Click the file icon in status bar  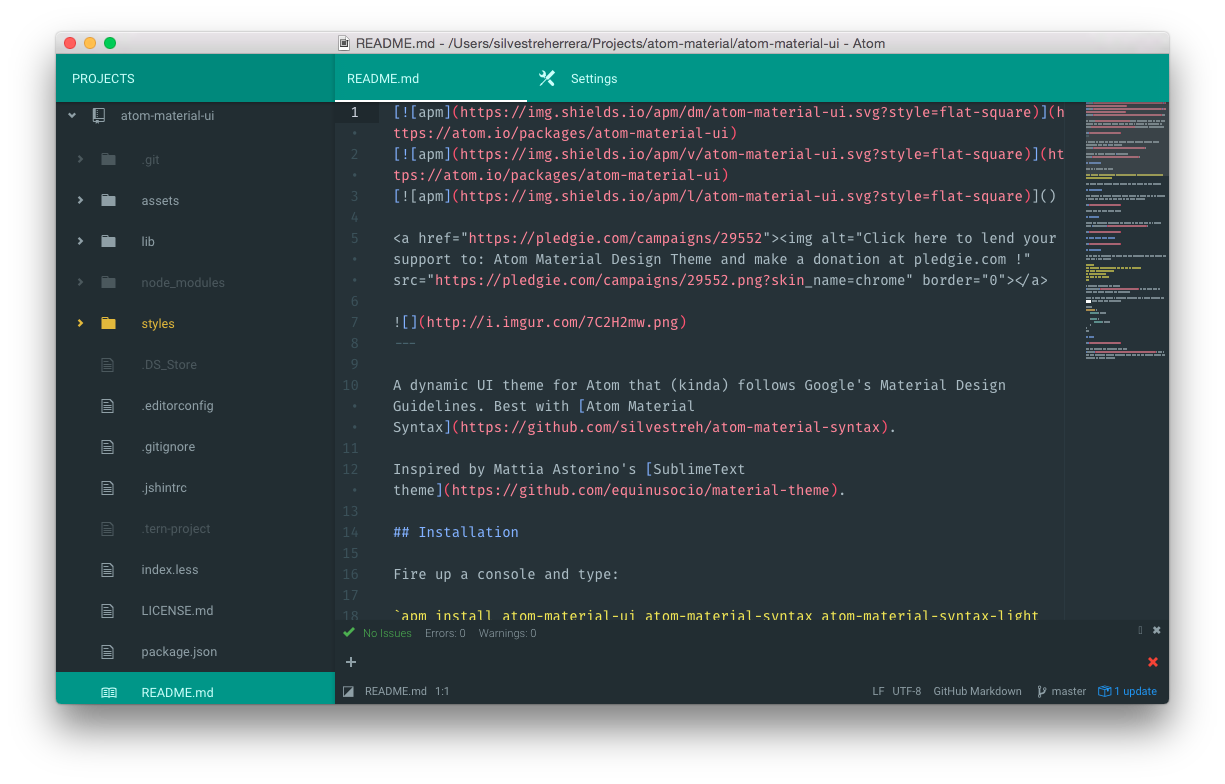tap(349, 691)
